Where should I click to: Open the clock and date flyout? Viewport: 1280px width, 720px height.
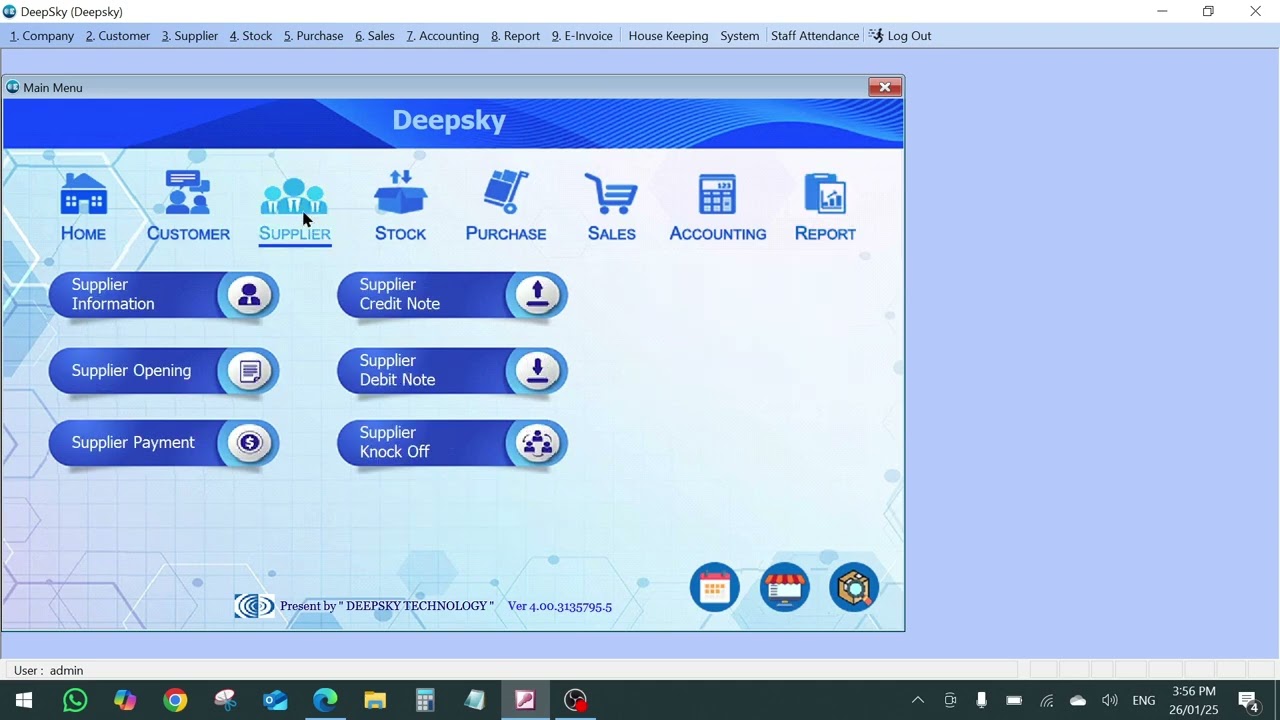[x=1194, y=700]
